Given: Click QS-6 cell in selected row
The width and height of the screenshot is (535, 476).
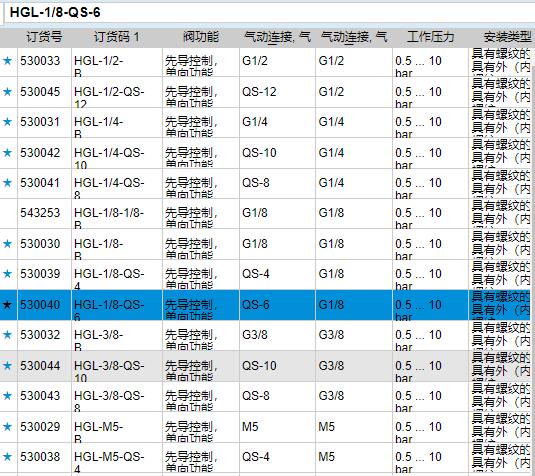Looking at the screenshot, I should coord(256,305).
